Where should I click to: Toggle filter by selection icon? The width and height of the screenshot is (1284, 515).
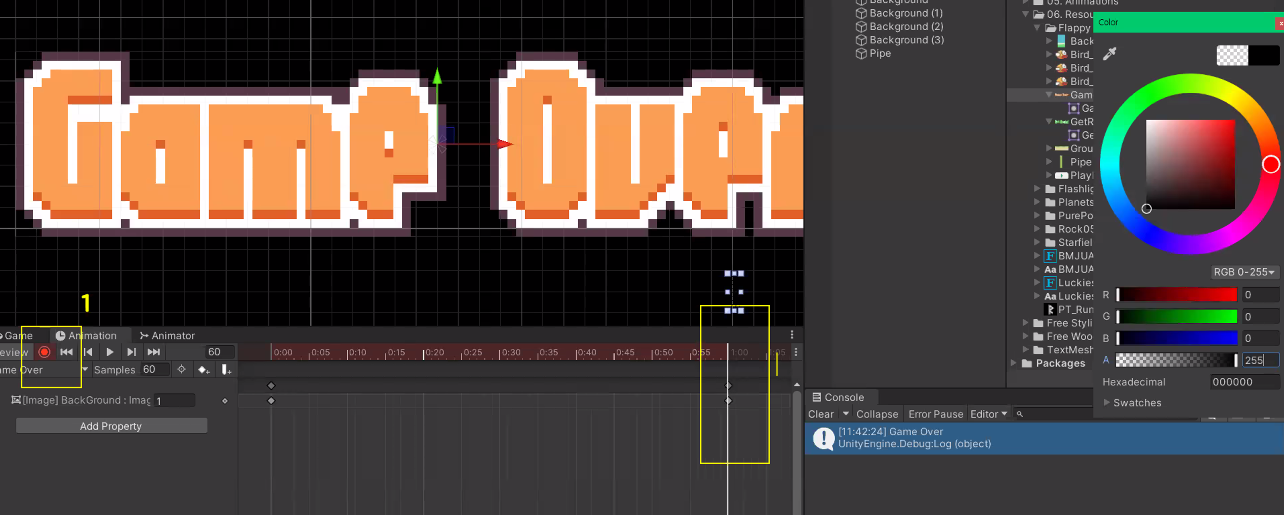coord(182,370)
